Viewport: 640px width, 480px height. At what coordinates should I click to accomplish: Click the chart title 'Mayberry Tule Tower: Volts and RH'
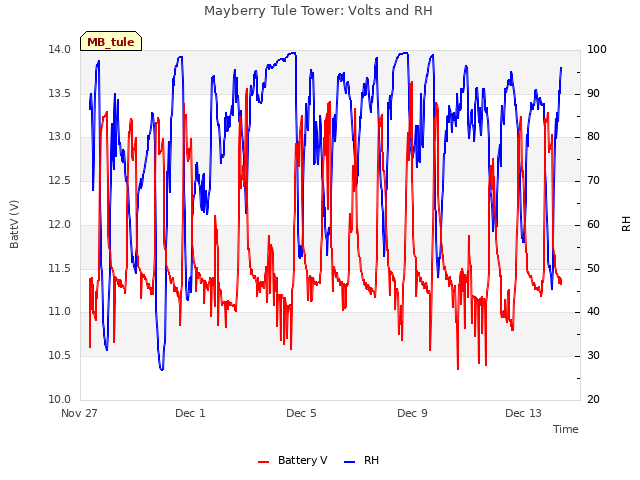318,11
